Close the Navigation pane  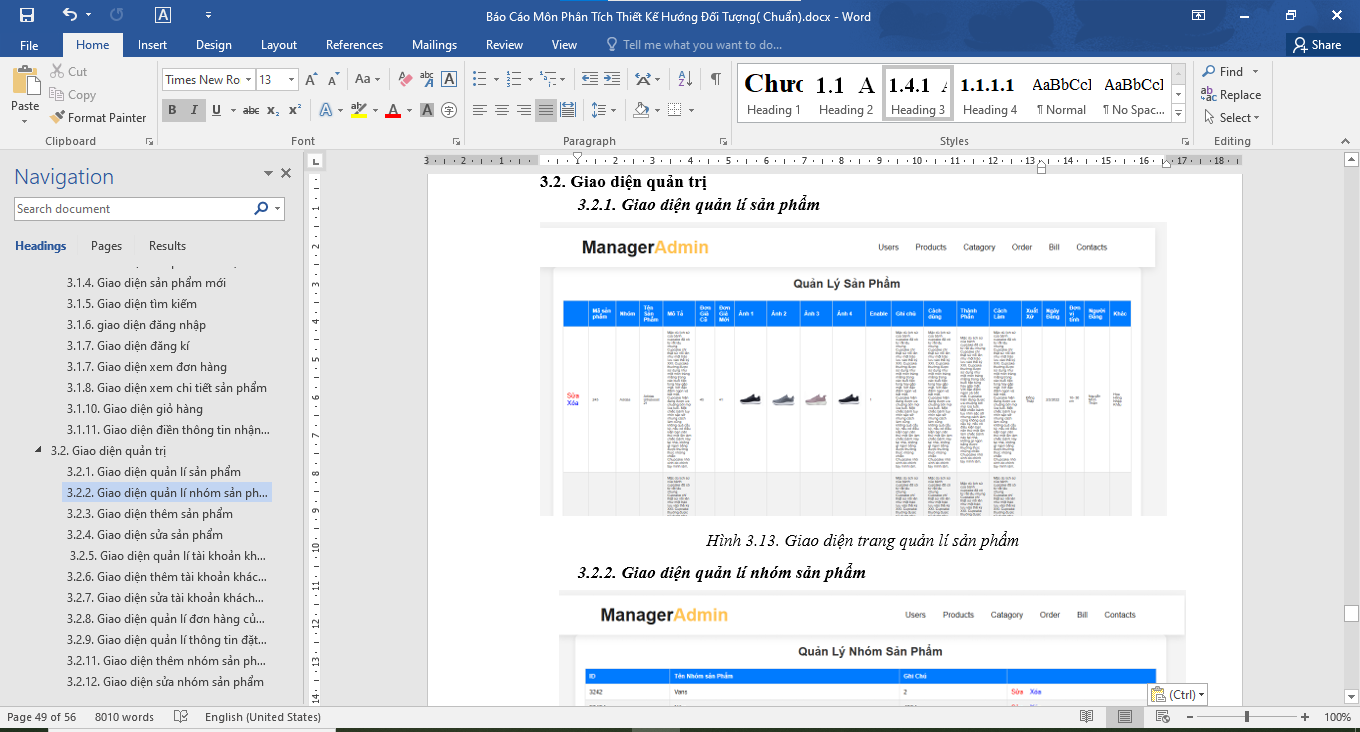click(286, 173)
